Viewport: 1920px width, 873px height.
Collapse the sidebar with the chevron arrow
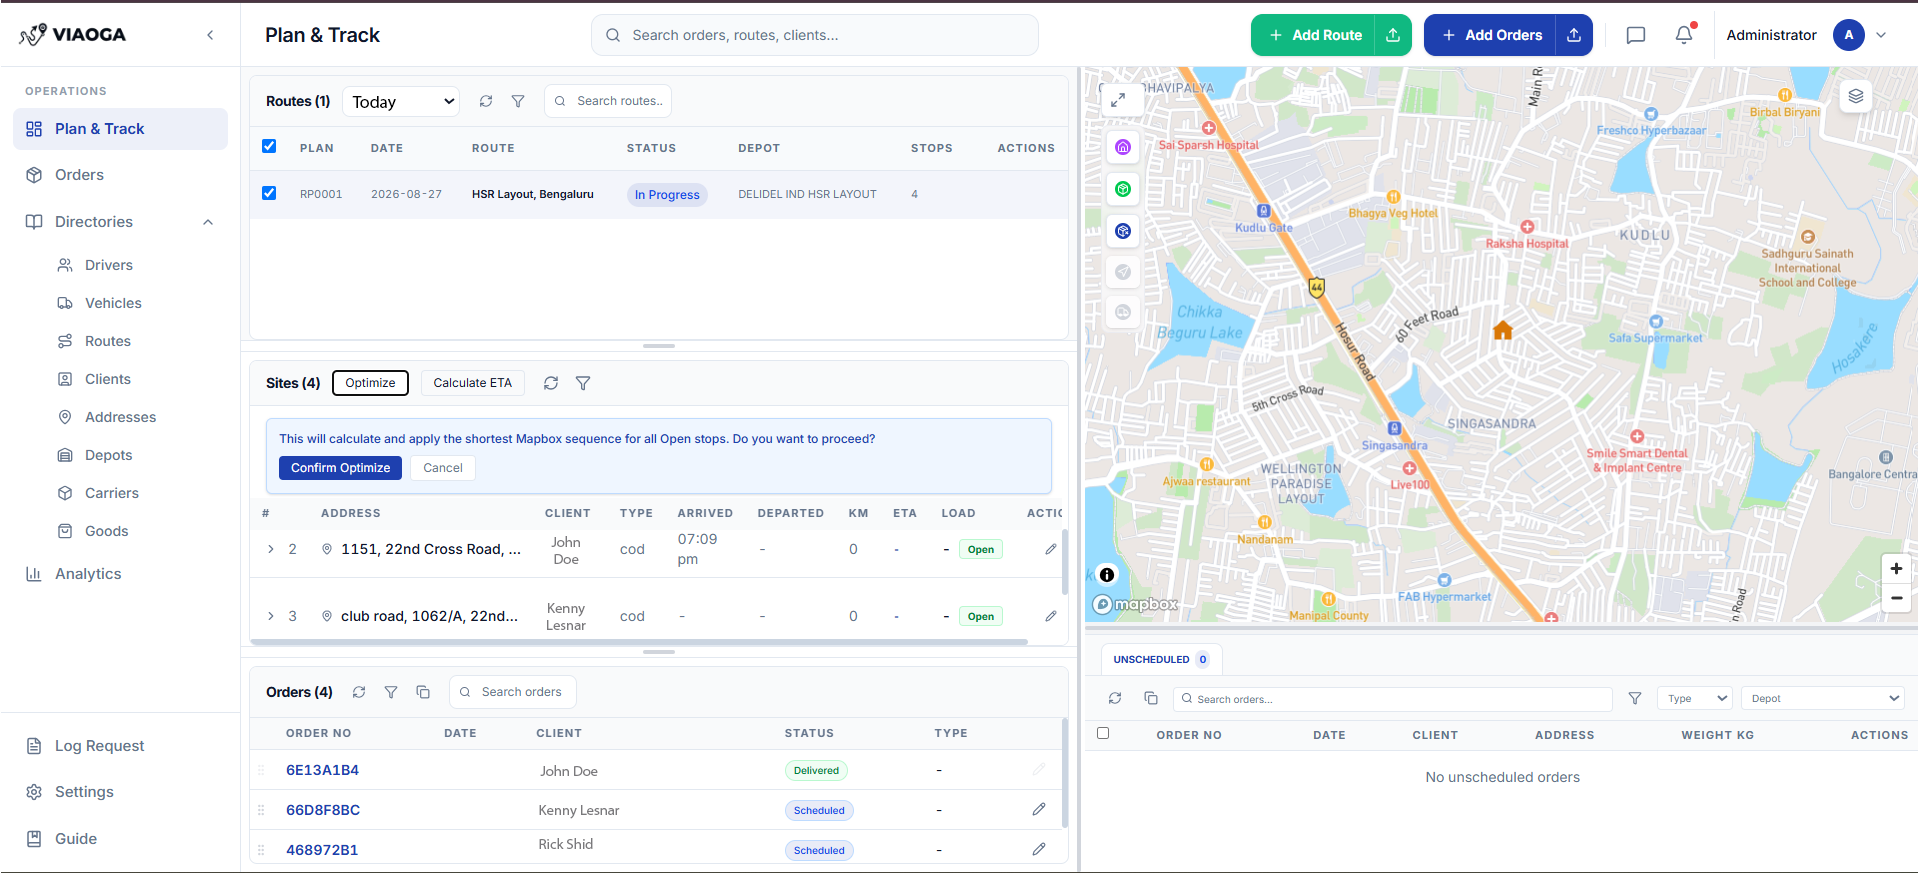point(210,35)
